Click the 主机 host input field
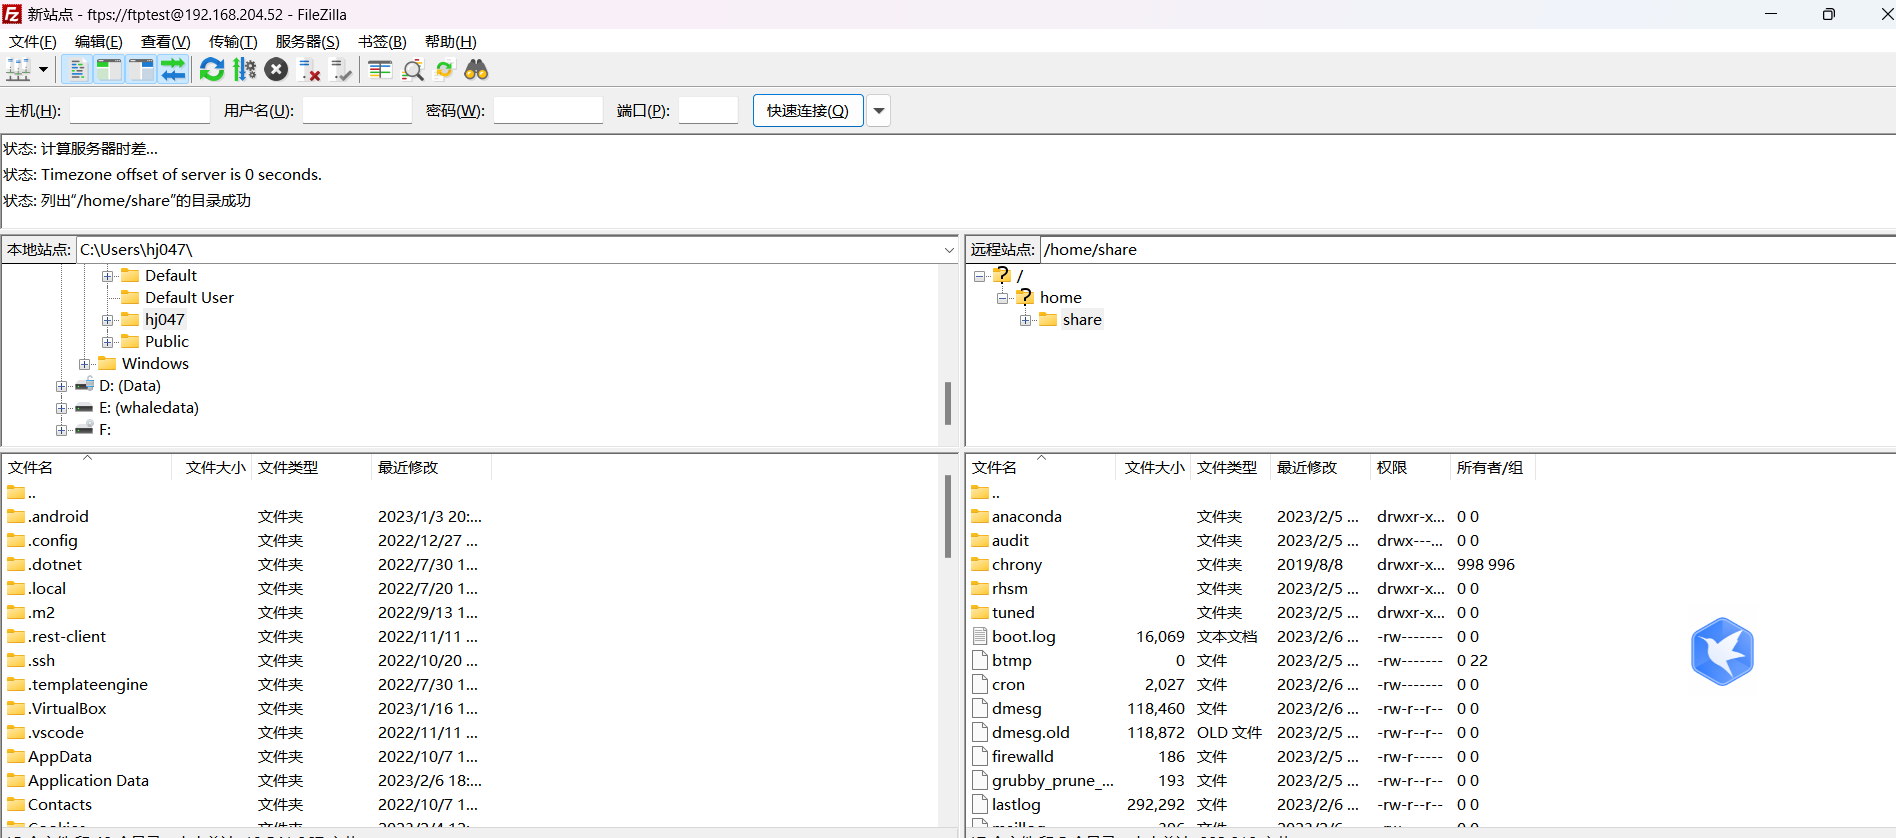 click(140, 111)
